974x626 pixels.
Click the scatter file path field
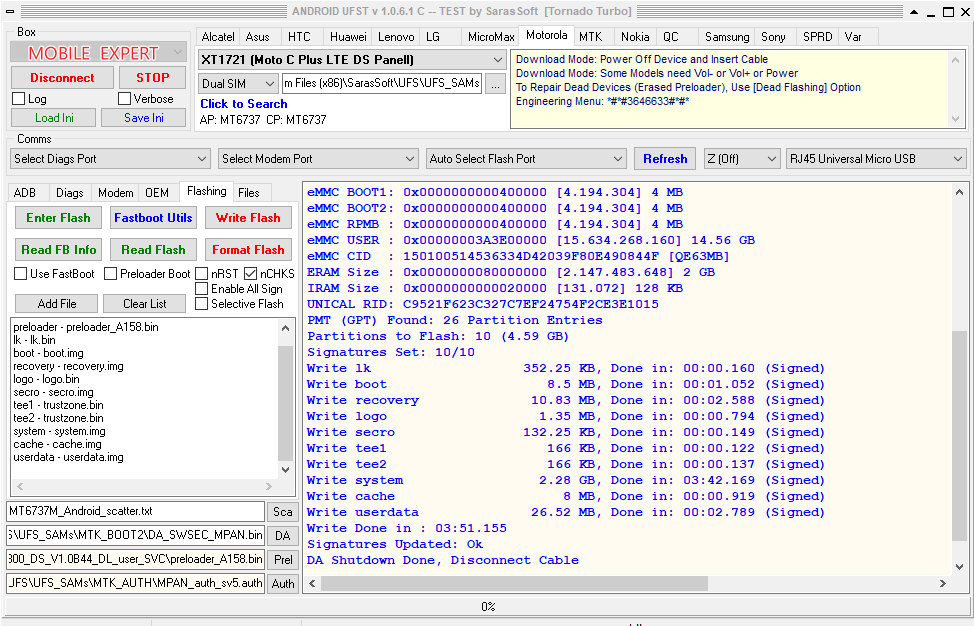[x=136, y=512]
